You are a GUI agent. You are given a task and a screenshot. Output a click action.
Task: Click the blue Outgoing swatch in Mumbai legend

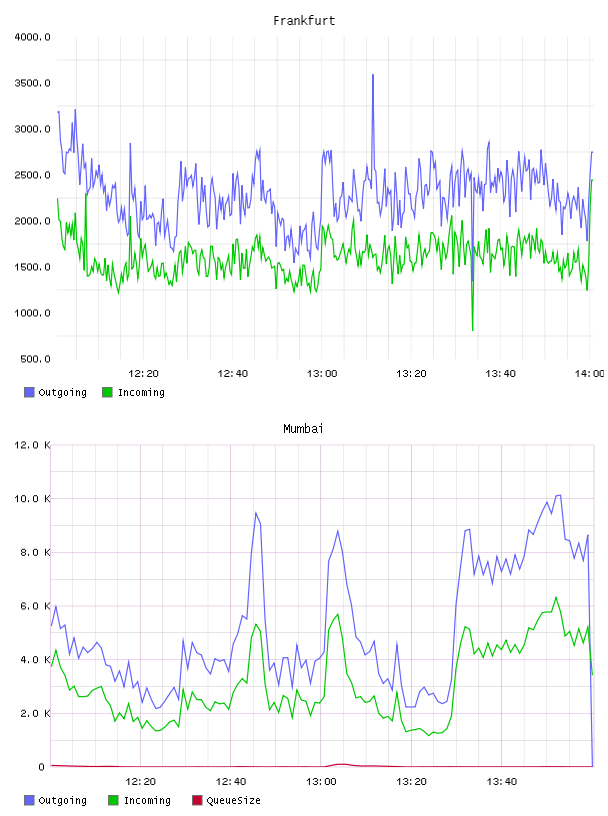[29, 800]
